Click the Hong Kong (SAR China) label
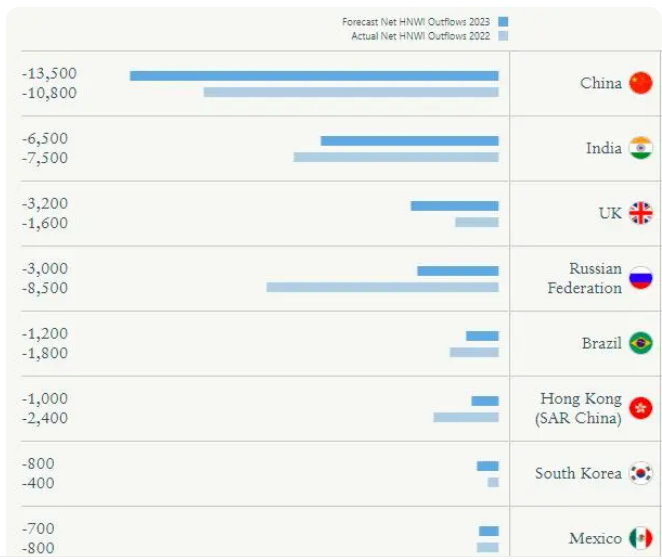Screen dimensions: 662x560 (580, 408)
